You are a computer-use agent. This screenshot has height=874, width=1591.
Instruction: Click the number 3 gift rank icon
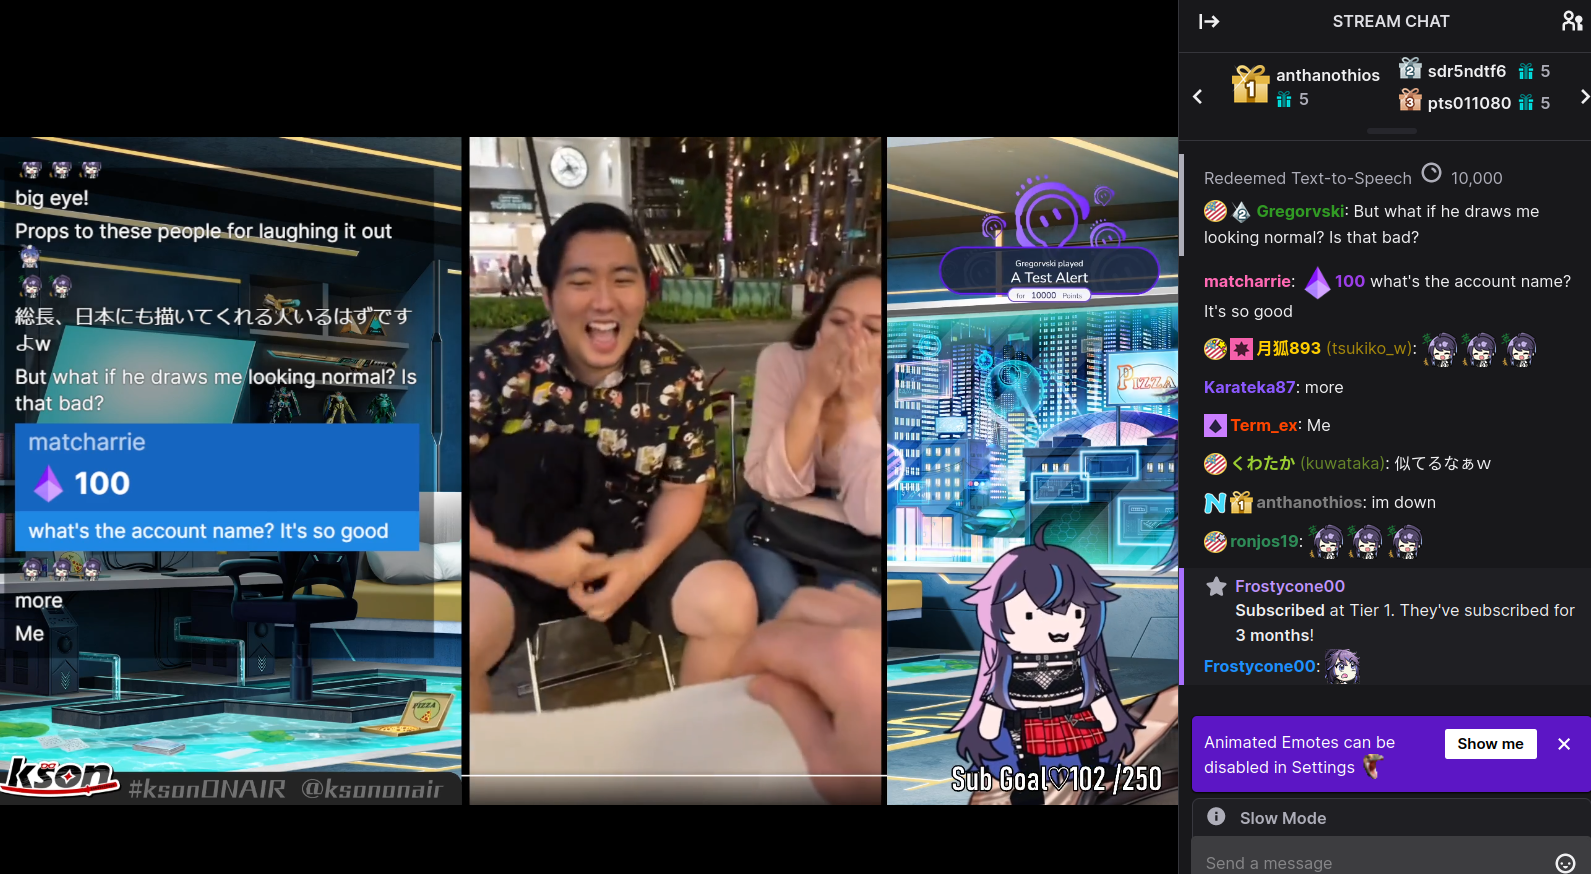(x=1410, y=100)
